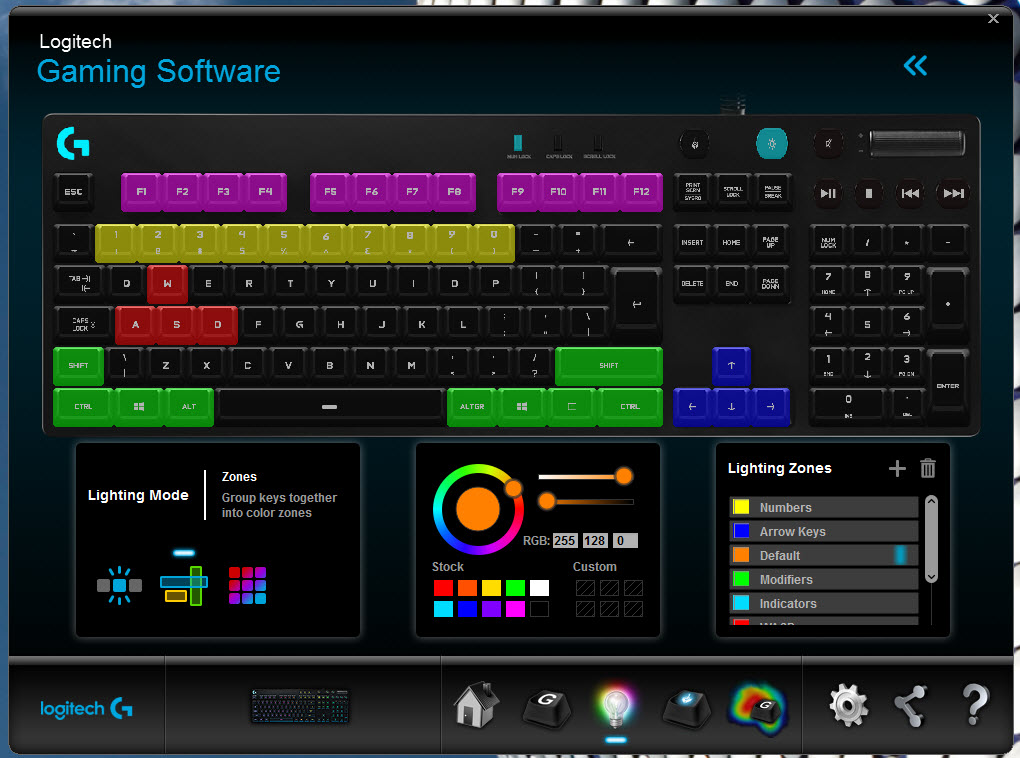Click the red W key
Screen dimensions: 1020x758
click(167, 284)
